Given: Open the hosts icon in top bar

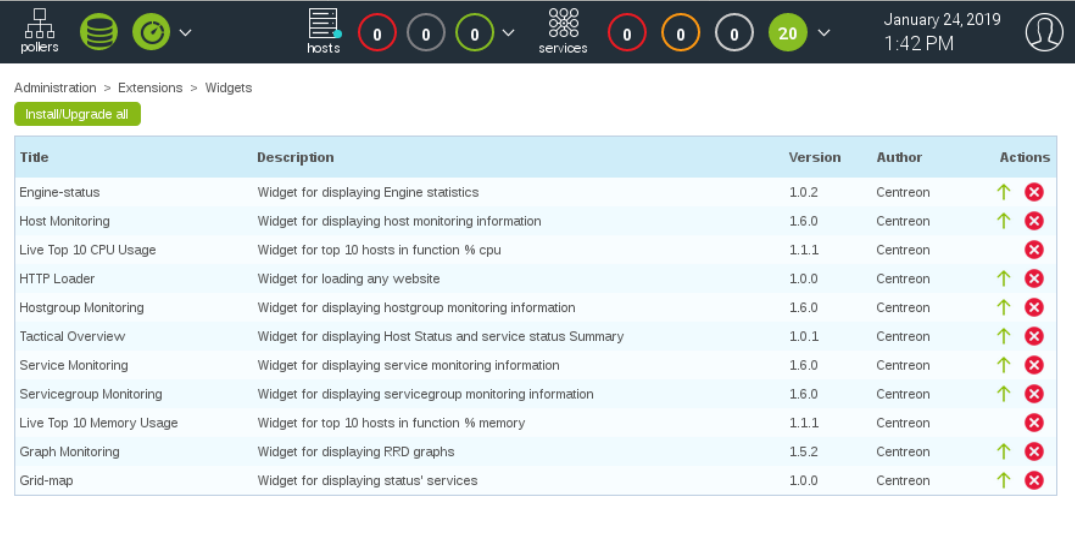Looking at the screenshot, I should coord(323,31).
